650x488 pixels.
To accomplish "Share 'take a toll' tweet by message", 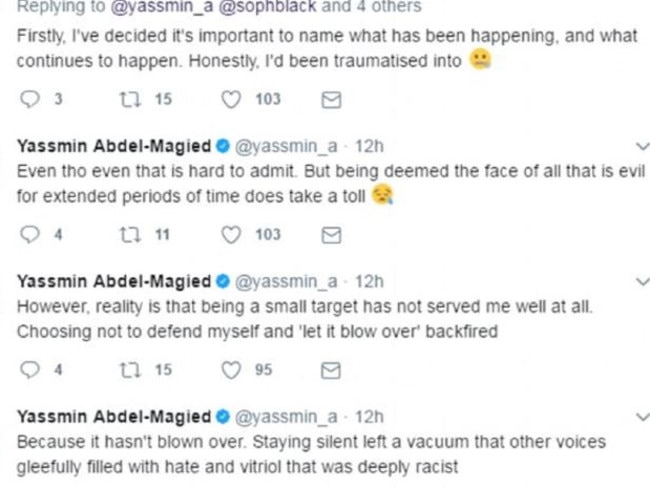I will tap(331, 235).
